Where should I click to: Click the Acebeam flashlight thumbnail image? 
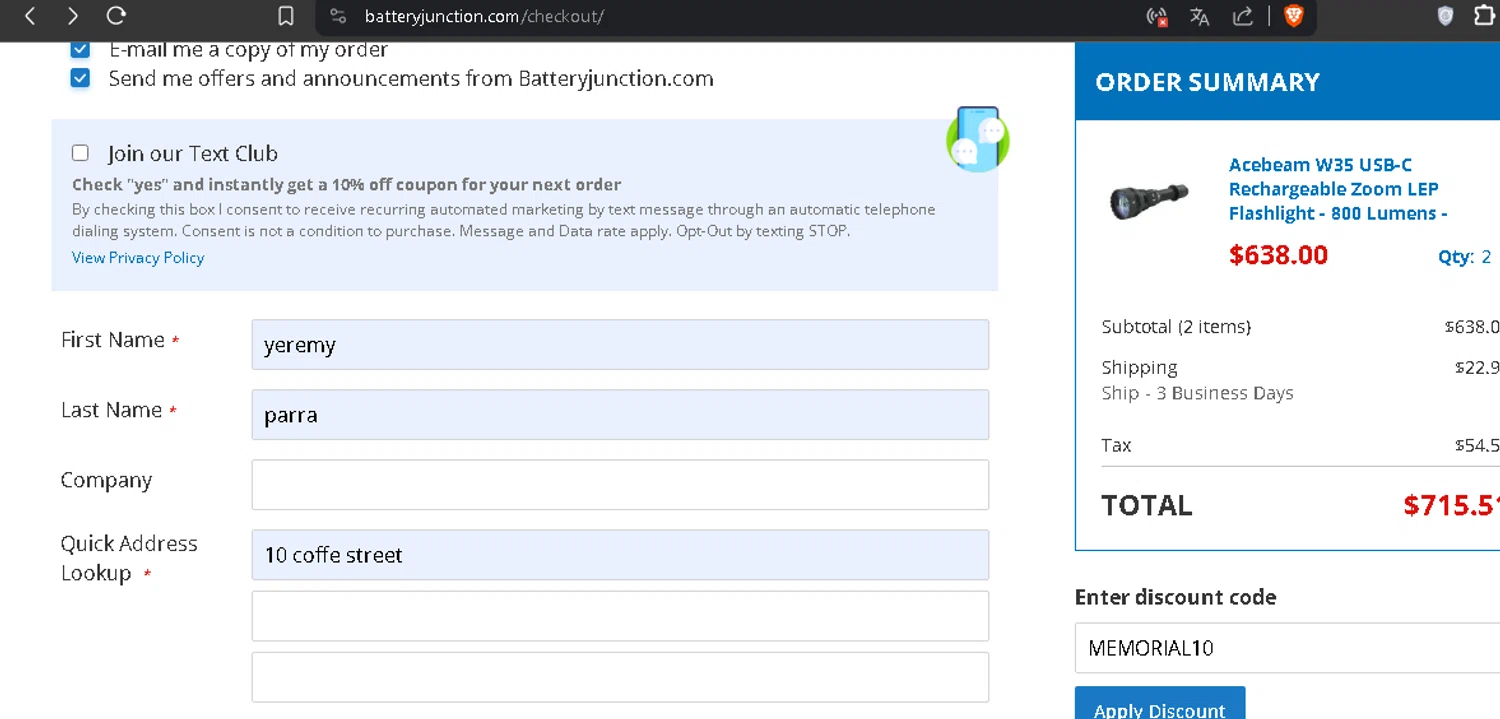[1149, 200]
